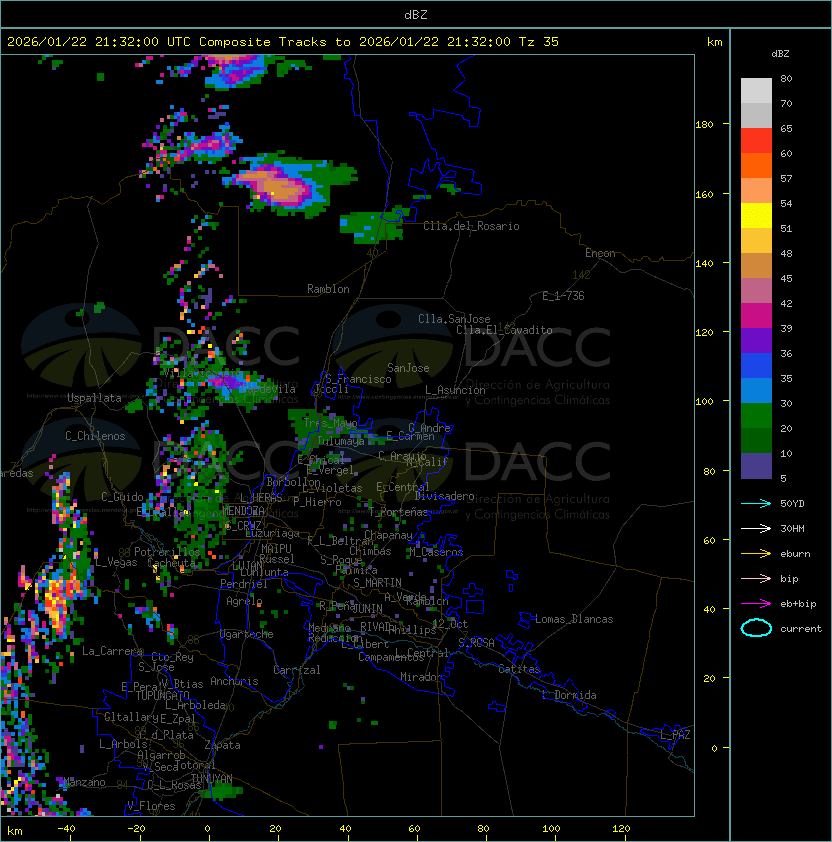Select the magenta 39-42 dBZ legend swatch
This screenshot has width=832, height=842.
[x=756, y=316]
